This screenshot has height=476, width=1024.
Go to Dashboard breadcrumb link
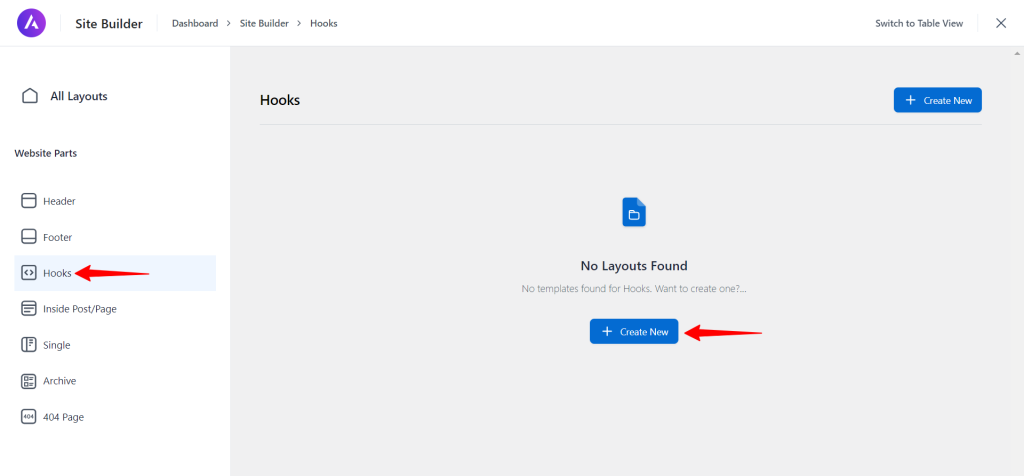coord(195,24)
